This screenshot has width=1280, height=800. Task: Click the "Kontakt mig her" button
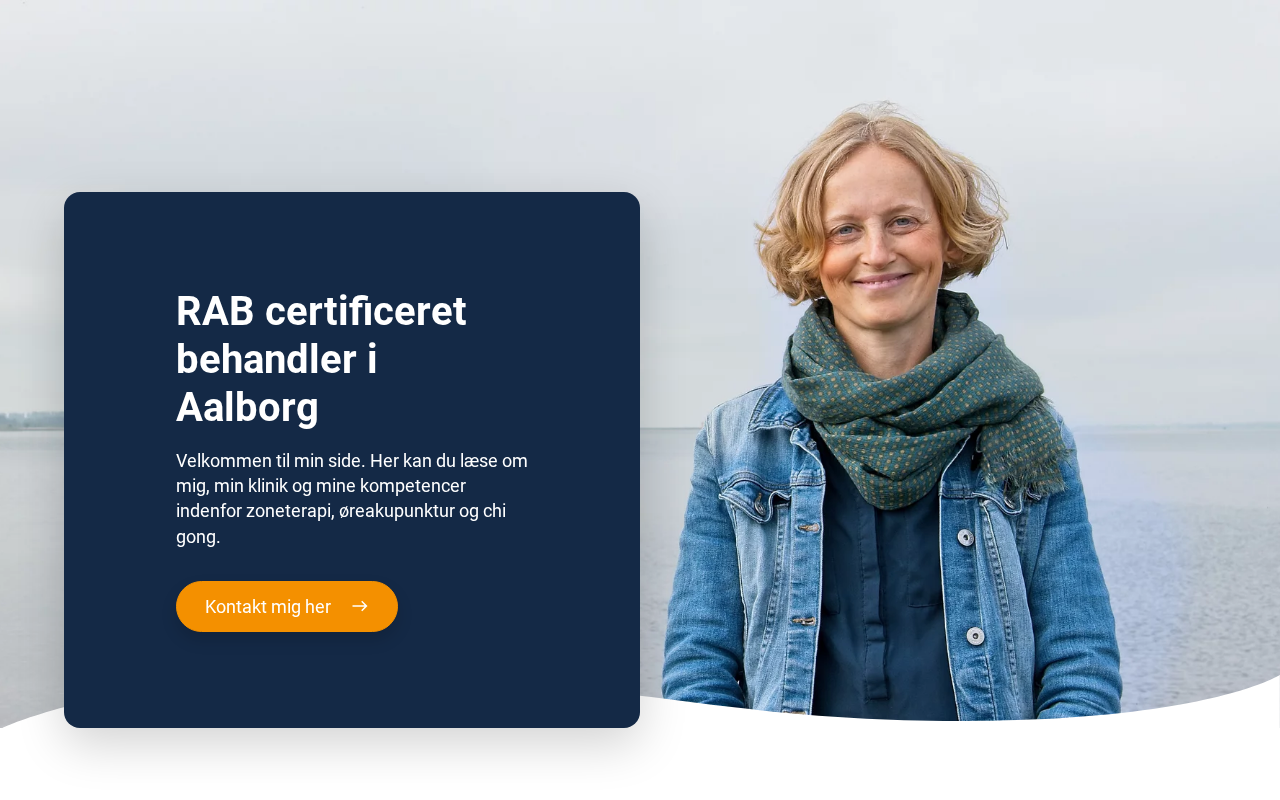[x=287, y=606]
